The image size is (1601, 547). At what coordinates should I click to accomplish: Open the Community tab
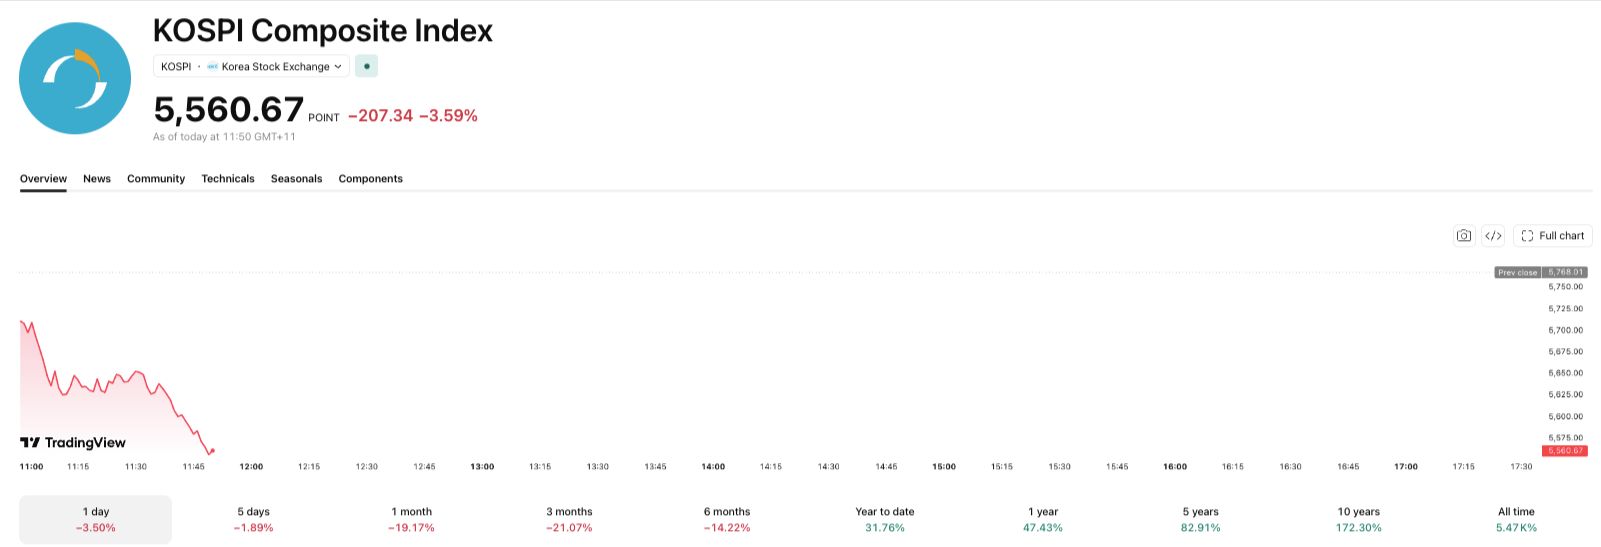[156, 179]
